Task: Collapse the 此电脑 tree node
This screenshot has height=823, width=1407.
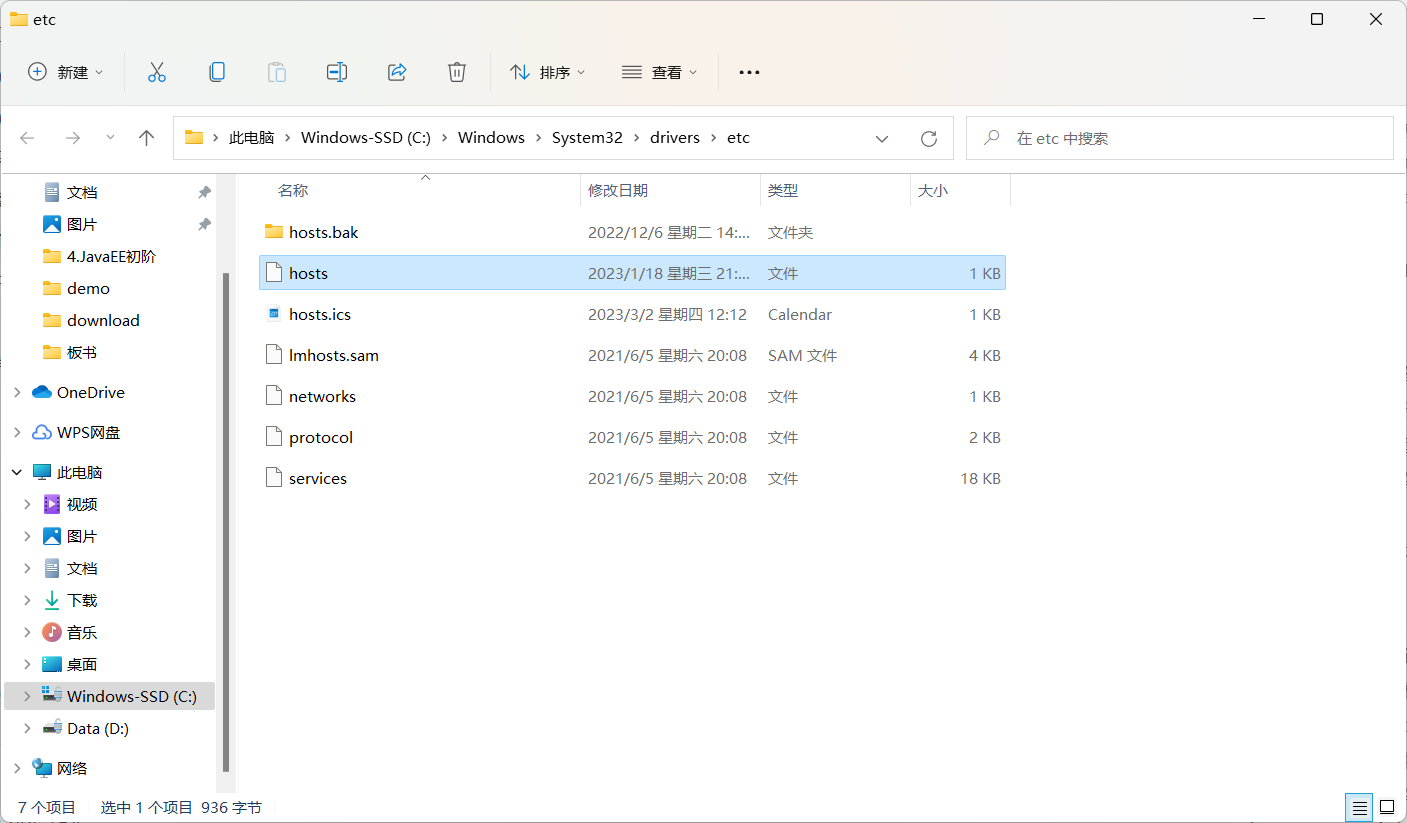Action: click(x=17, y=472)
